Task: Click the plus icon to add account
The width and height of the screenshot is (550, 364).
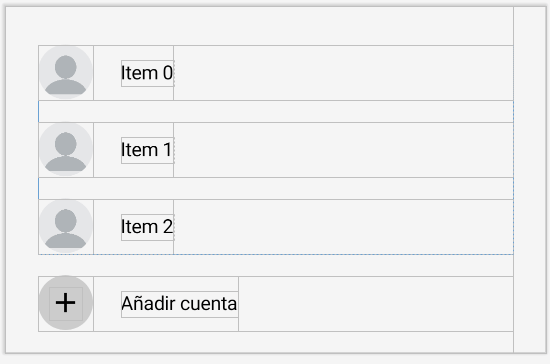Action: click(66, 303)
